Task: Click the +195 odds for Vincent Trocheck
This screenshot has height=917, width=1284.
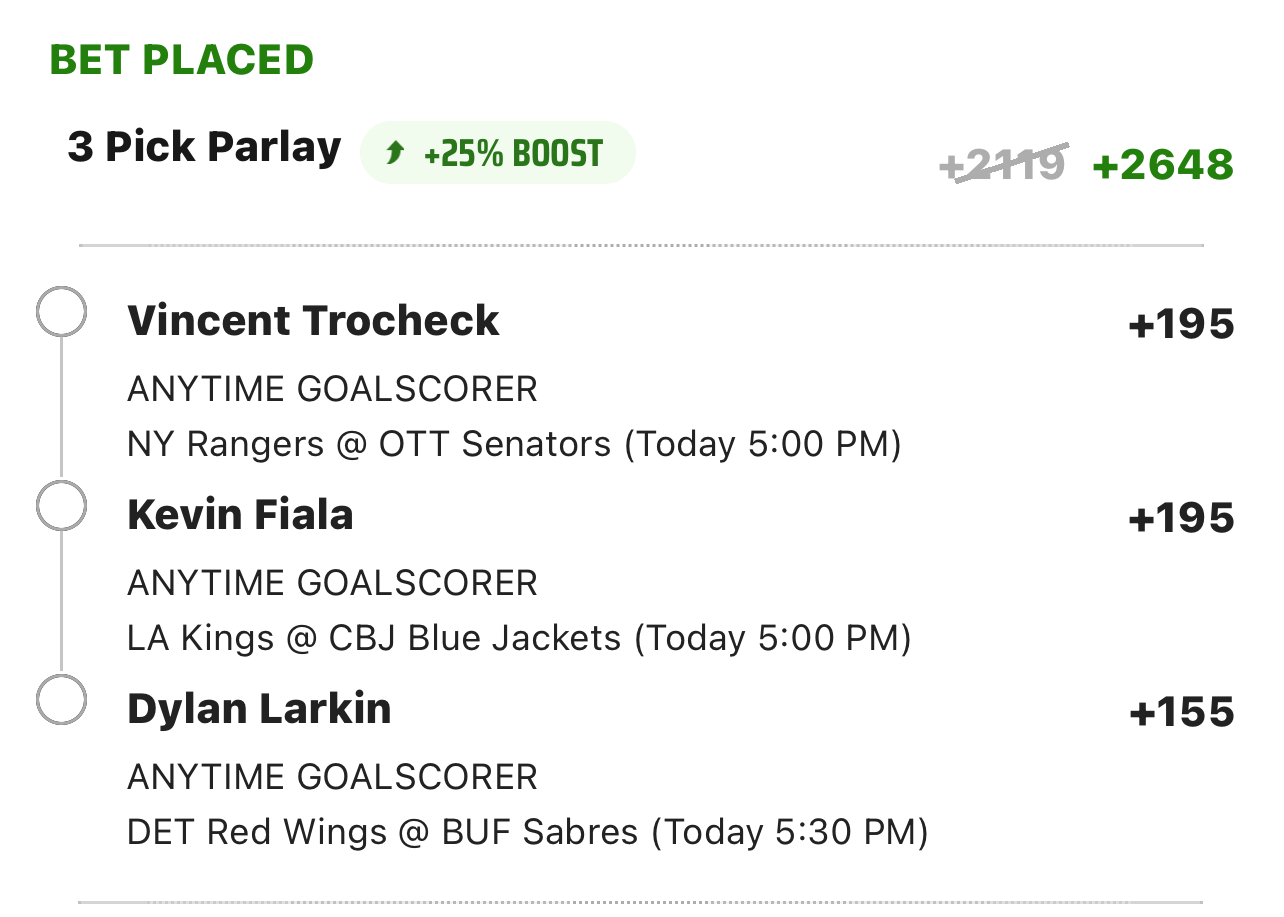Action: coord(1181,324)
